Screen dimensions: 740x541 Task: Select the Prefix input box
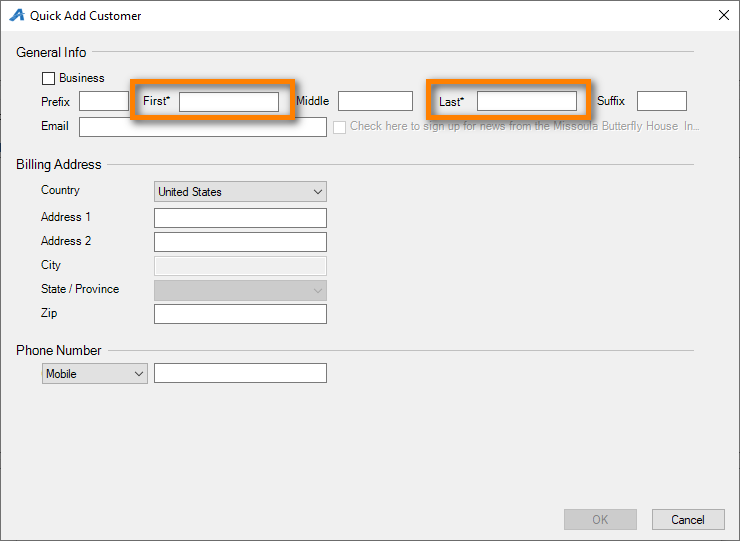click(x=104, y=101)
